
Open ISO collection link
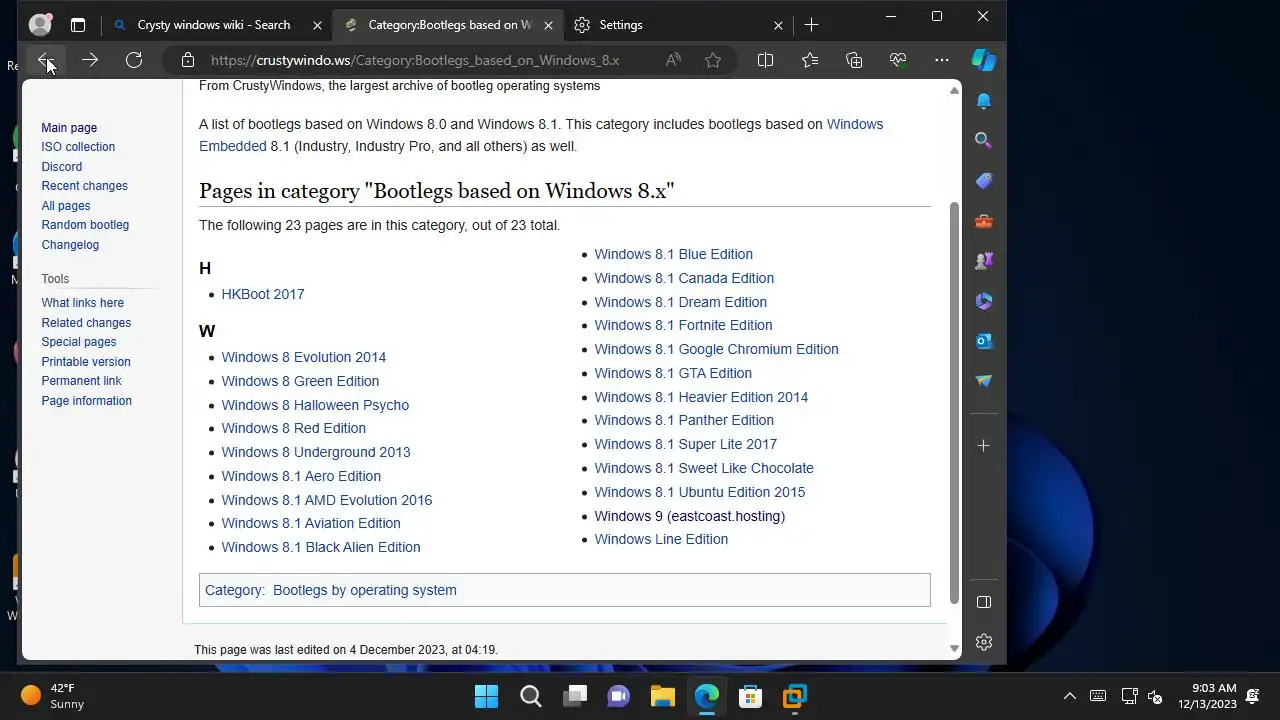(x=78, y=147)
